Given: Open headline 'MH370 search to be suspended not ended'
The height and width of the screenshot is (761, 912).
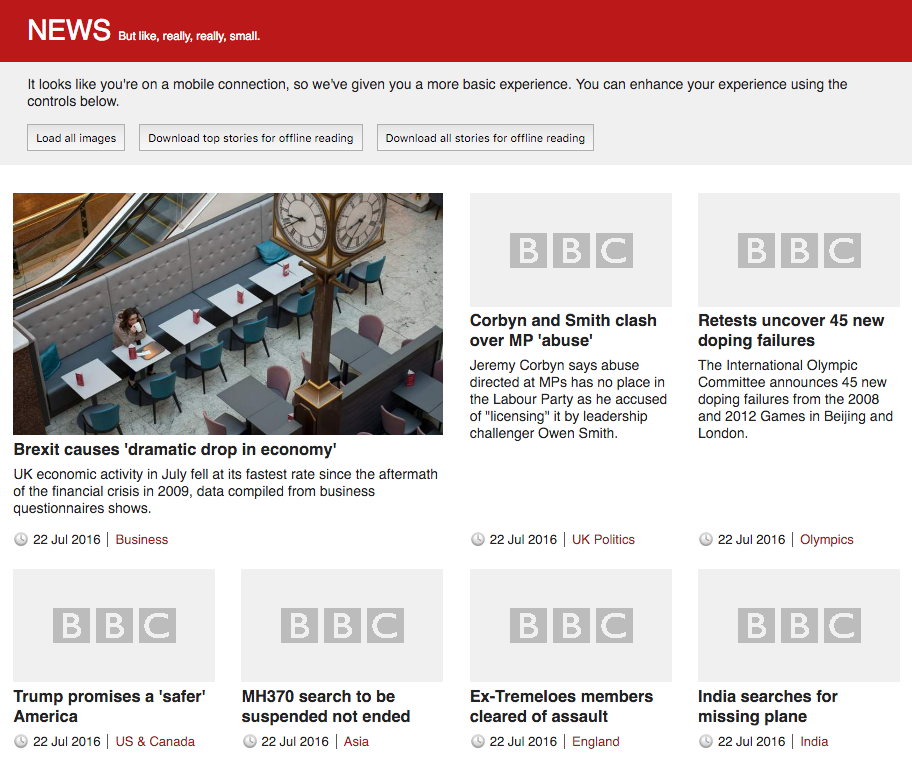Looking at the screenshot, I should point(326,706).
